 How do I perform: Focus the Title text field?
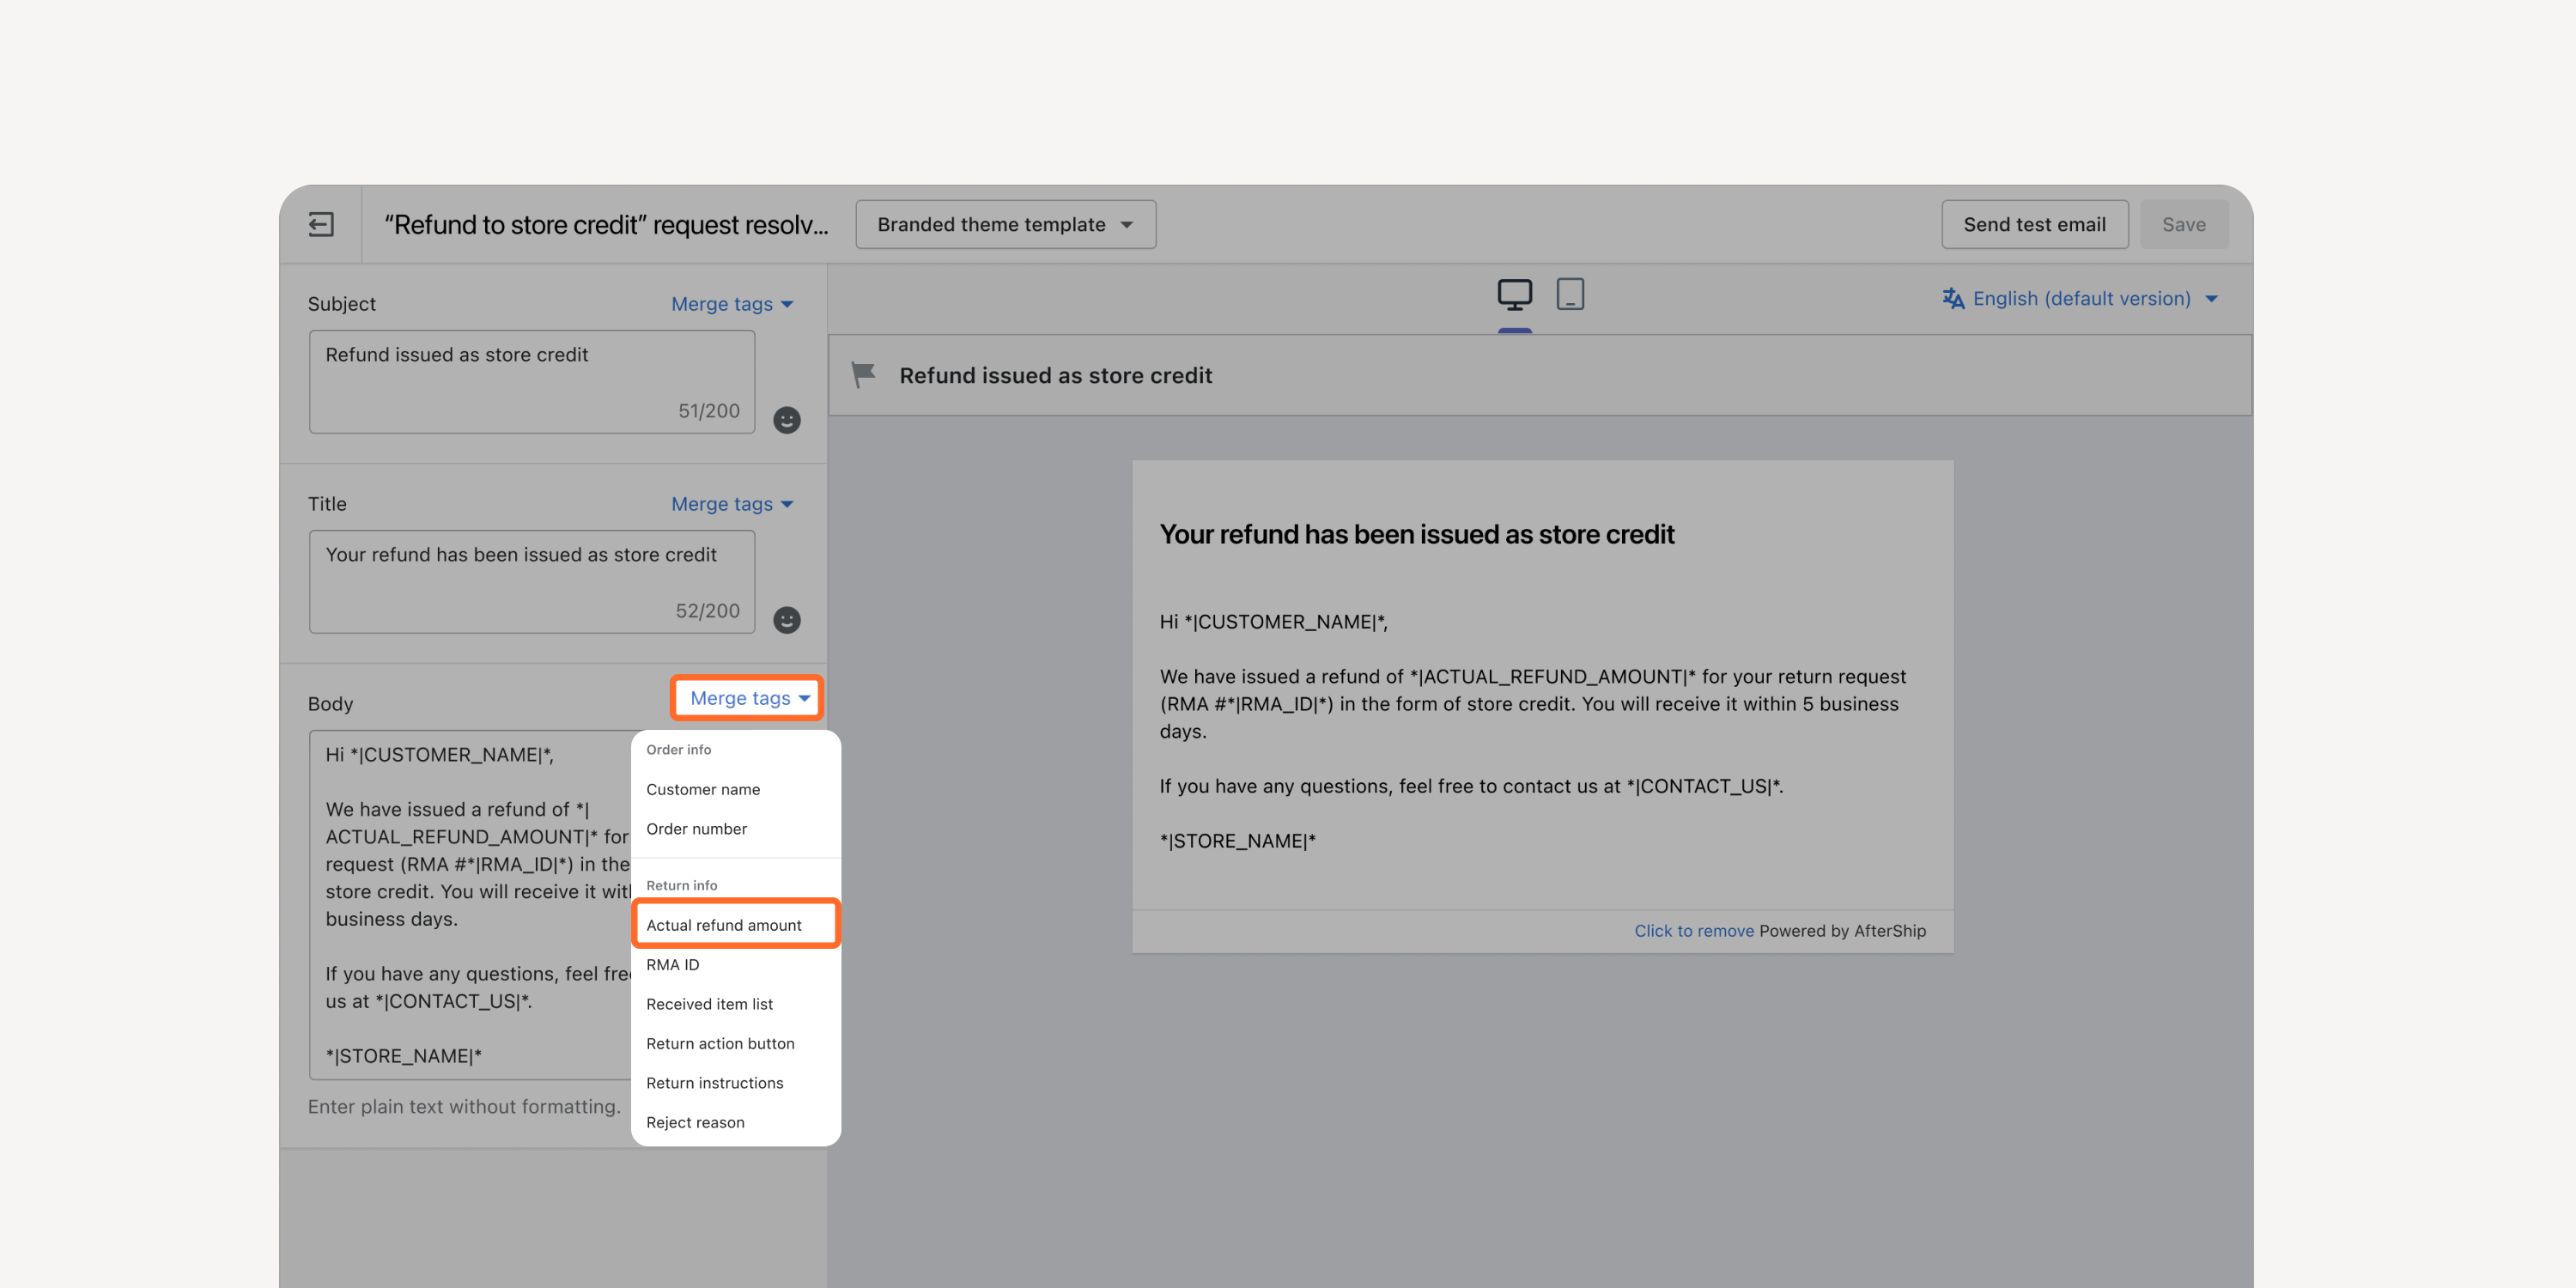(531, 582)
